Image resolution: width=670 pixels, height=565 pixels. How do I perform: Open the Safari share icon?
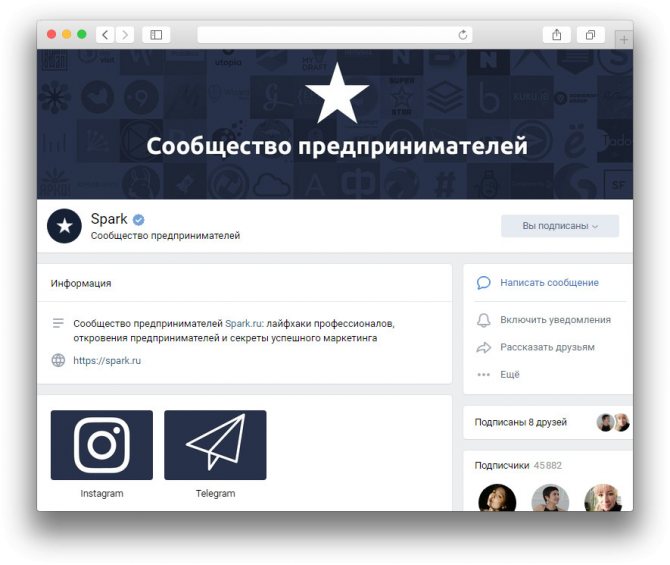(x=556, y=35)
